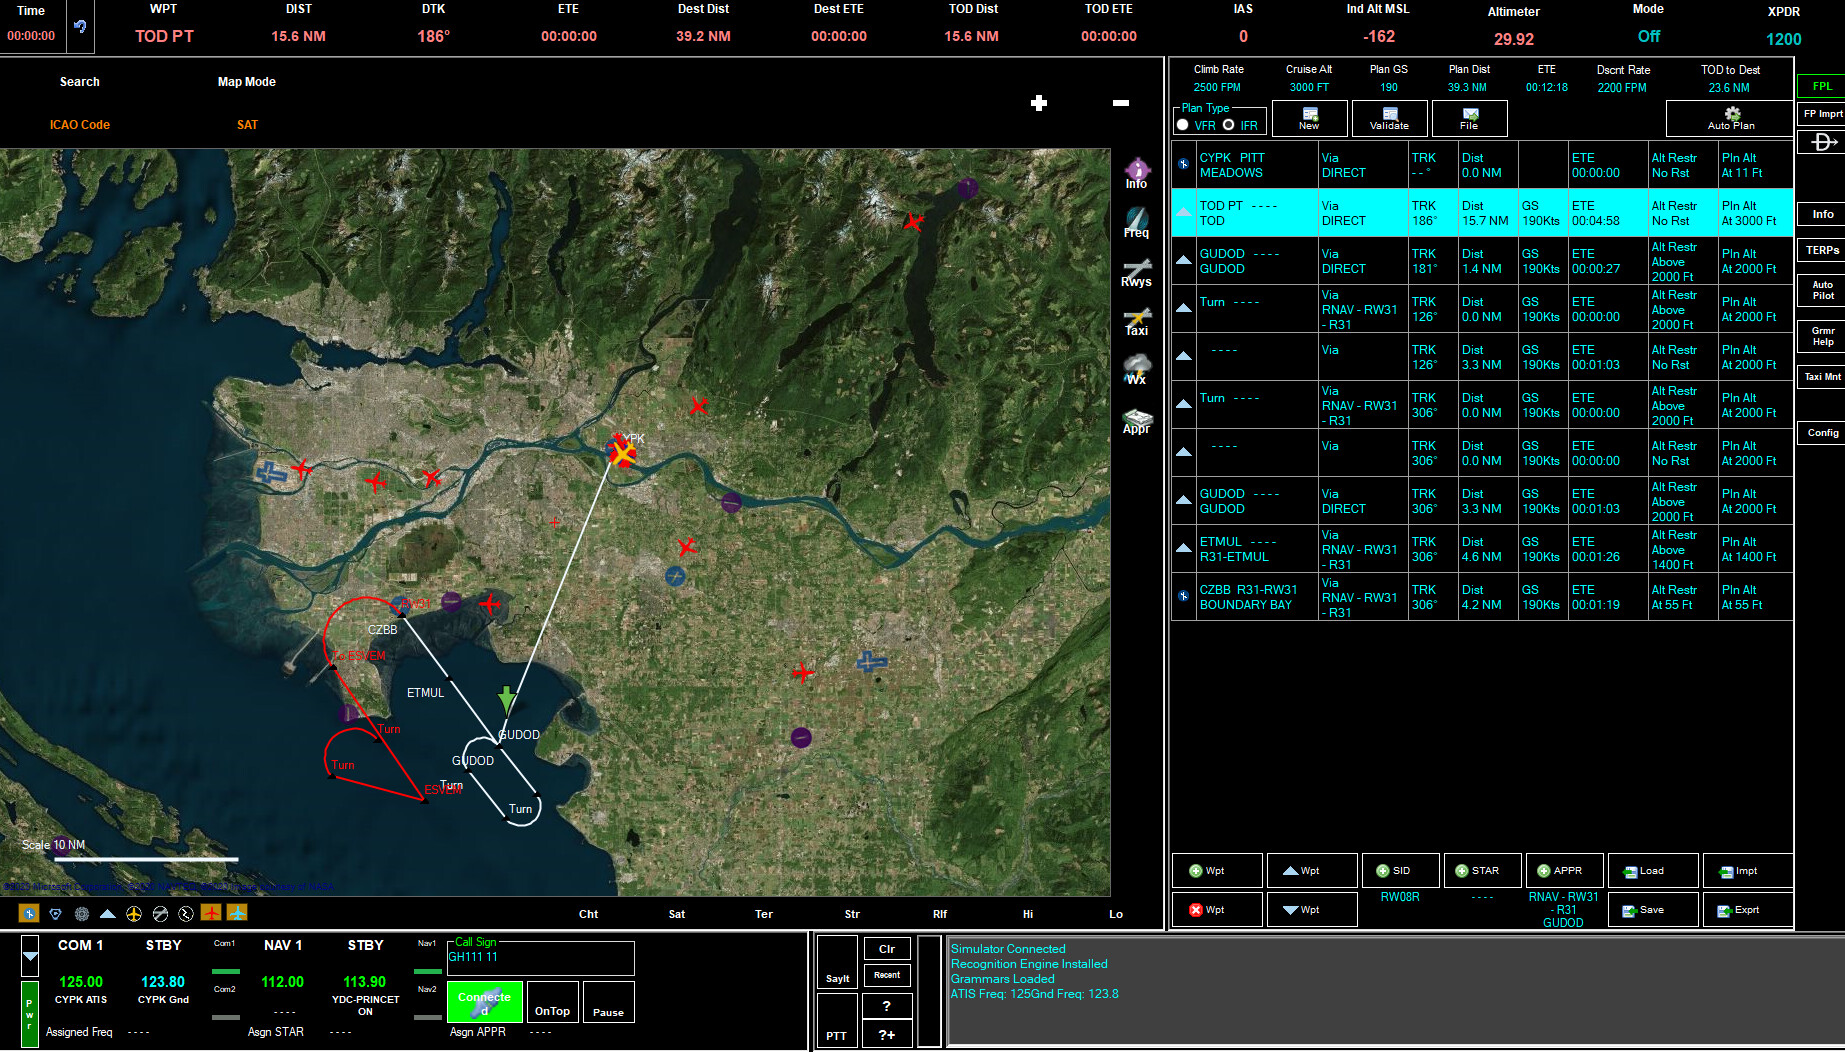Expand the COM radio dropdown arrow
Viewport: 1845px width, 1052px height.
(30, 956)
